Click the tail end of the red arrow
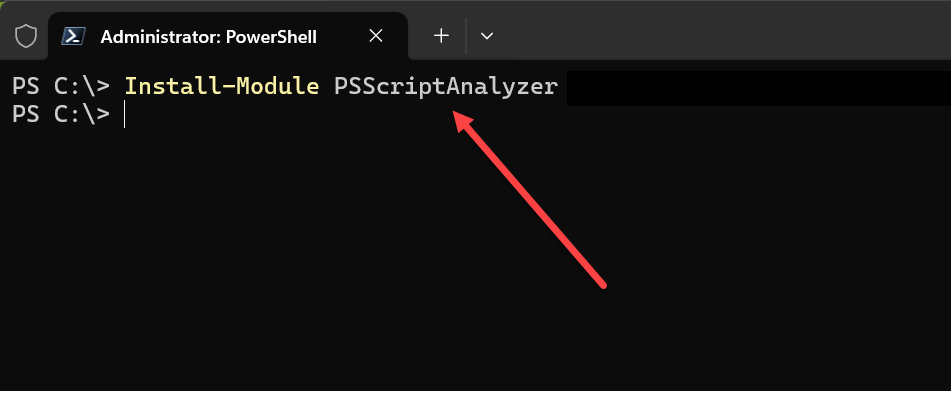951x404 pixels. click(x=603, y=285)
